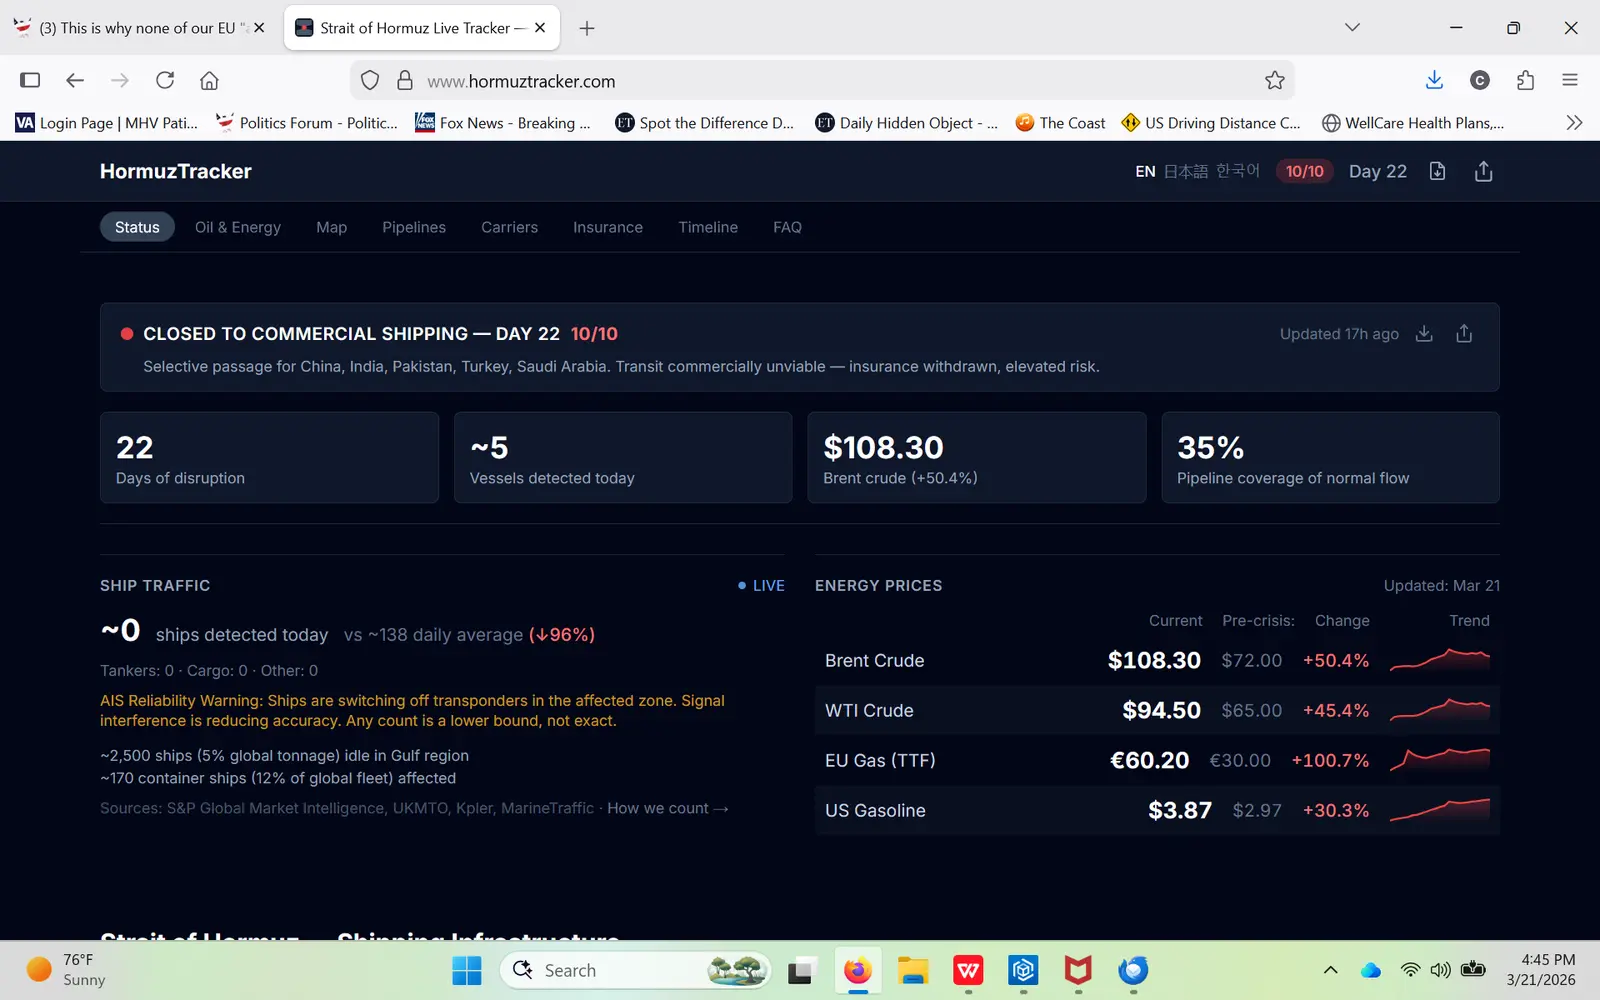
Task: Switch language to Korean
Action: pos(1237,172)
